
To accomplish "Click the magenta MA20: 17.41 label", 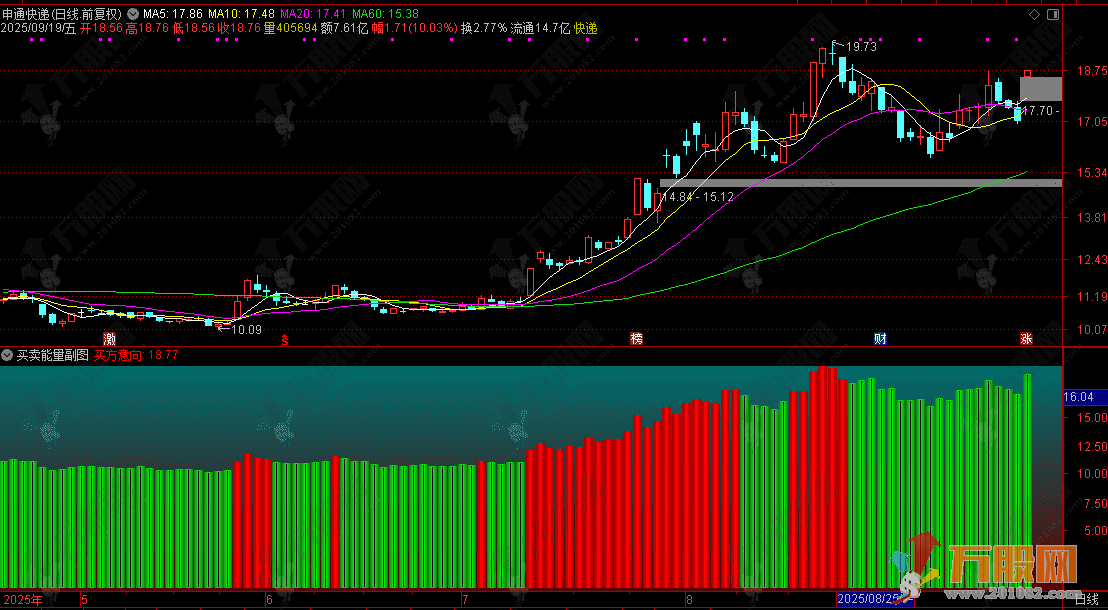I will coord(313,13).
